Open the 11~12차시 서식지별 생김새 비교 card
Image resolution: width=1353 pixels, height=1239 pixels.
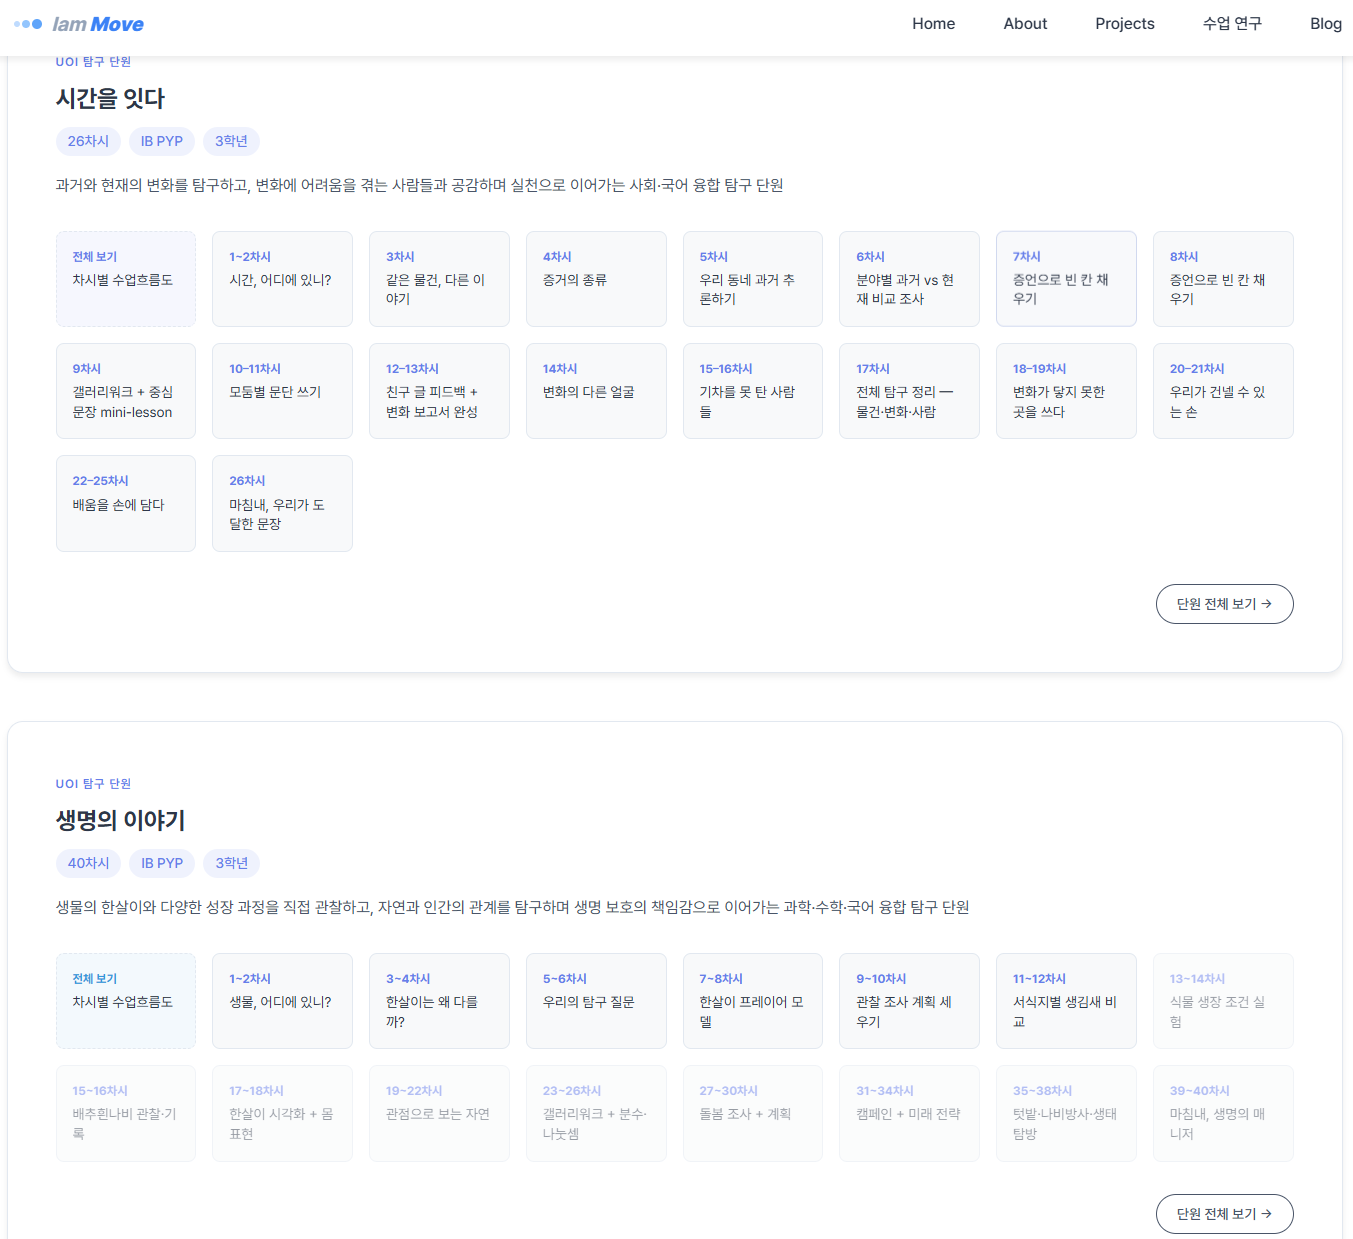click(1066, 1001)
